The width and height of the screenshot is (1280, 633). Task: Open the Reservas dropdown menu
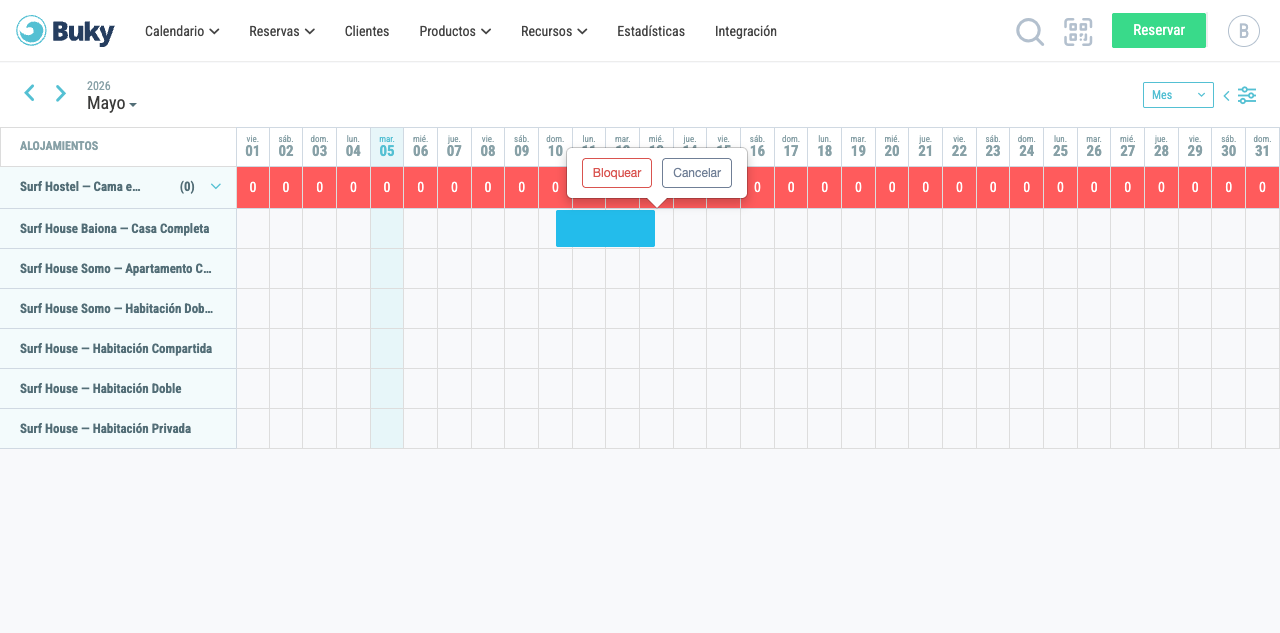point(282,31)
